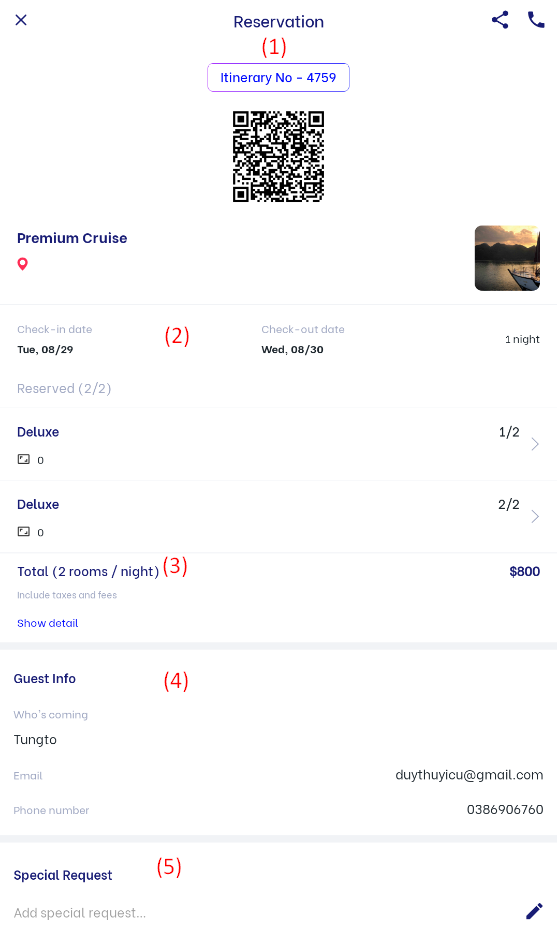The image size is (557, 938).
Task: Select the check-in date Tue, 08/29
Action: tap(45, 349)
